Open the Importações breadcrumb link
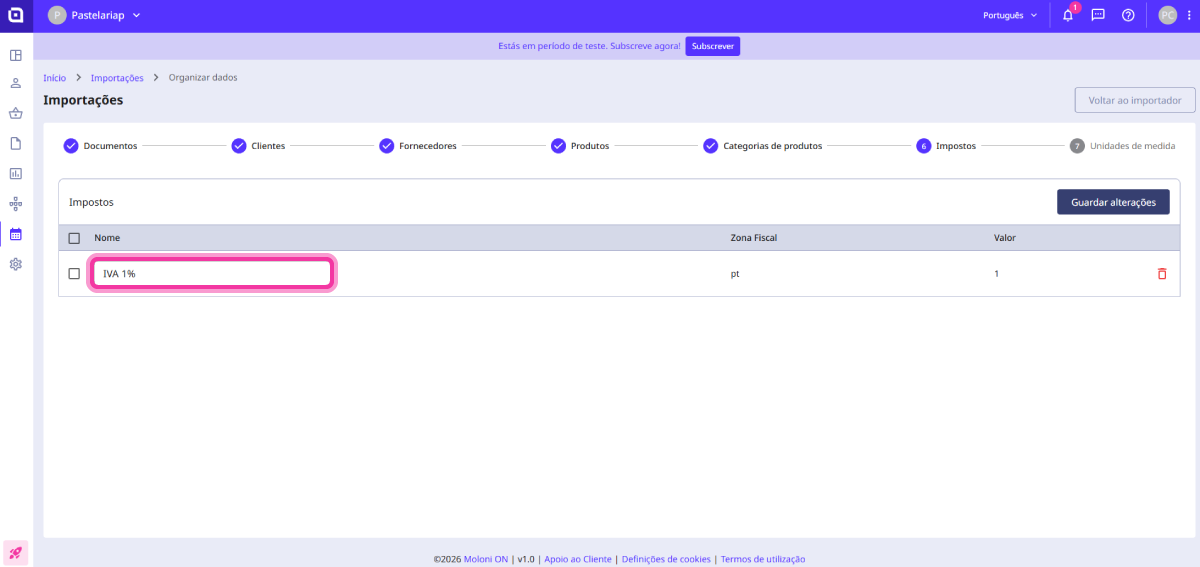 117,78
